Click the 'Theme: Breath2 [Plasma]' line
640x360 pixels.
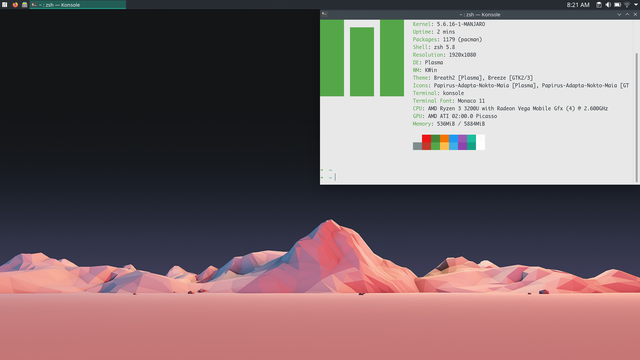tap(473, 78)
